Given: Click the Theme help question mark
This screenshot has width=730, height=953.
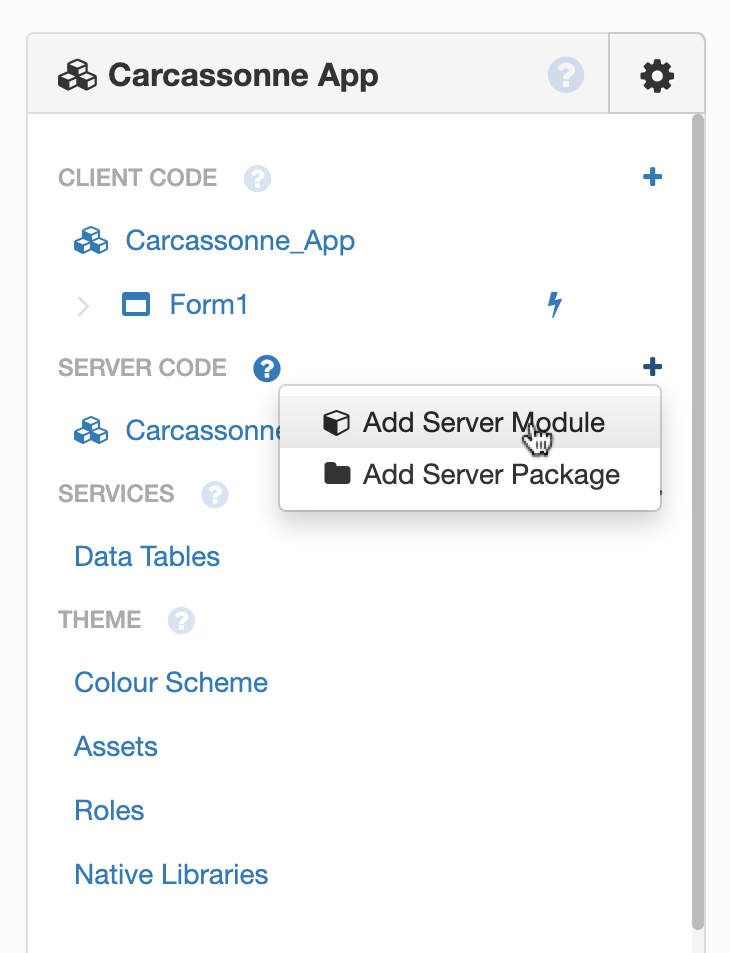Looking at the screenshot, I should [x=181, y=621].
